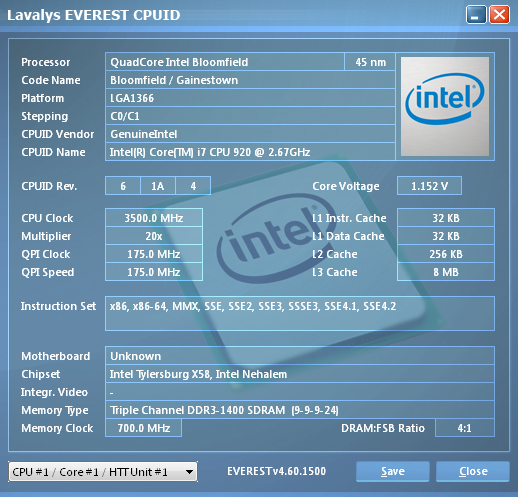This screenshot has width=518, height=497.
Task: Click the CPUID Name i7 CPU 920 value
Action: (x=250, y=152)
